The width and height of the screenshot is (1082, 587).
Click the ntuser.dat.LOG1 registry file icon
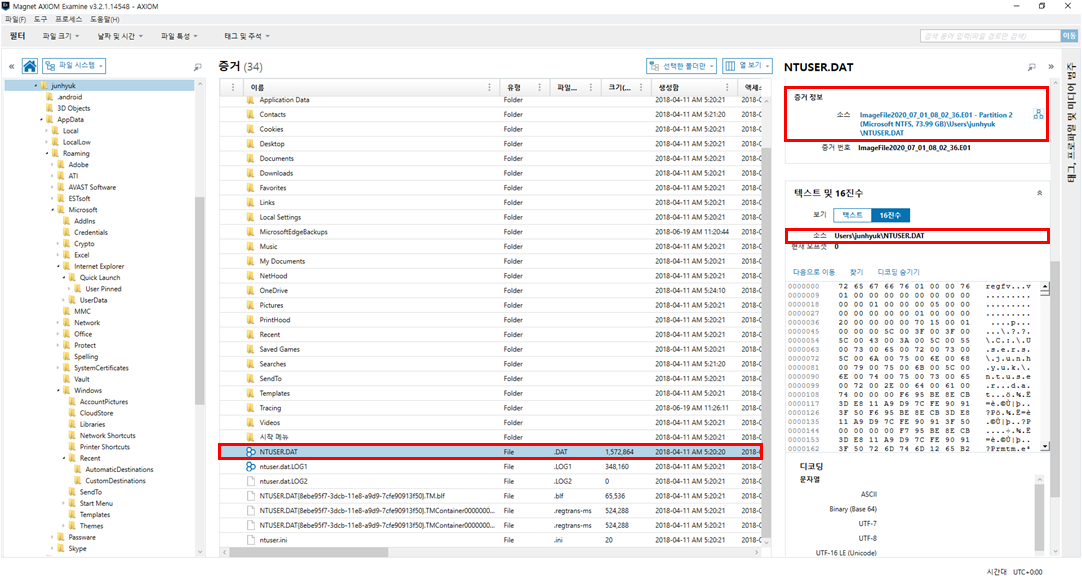pos(250,466)
